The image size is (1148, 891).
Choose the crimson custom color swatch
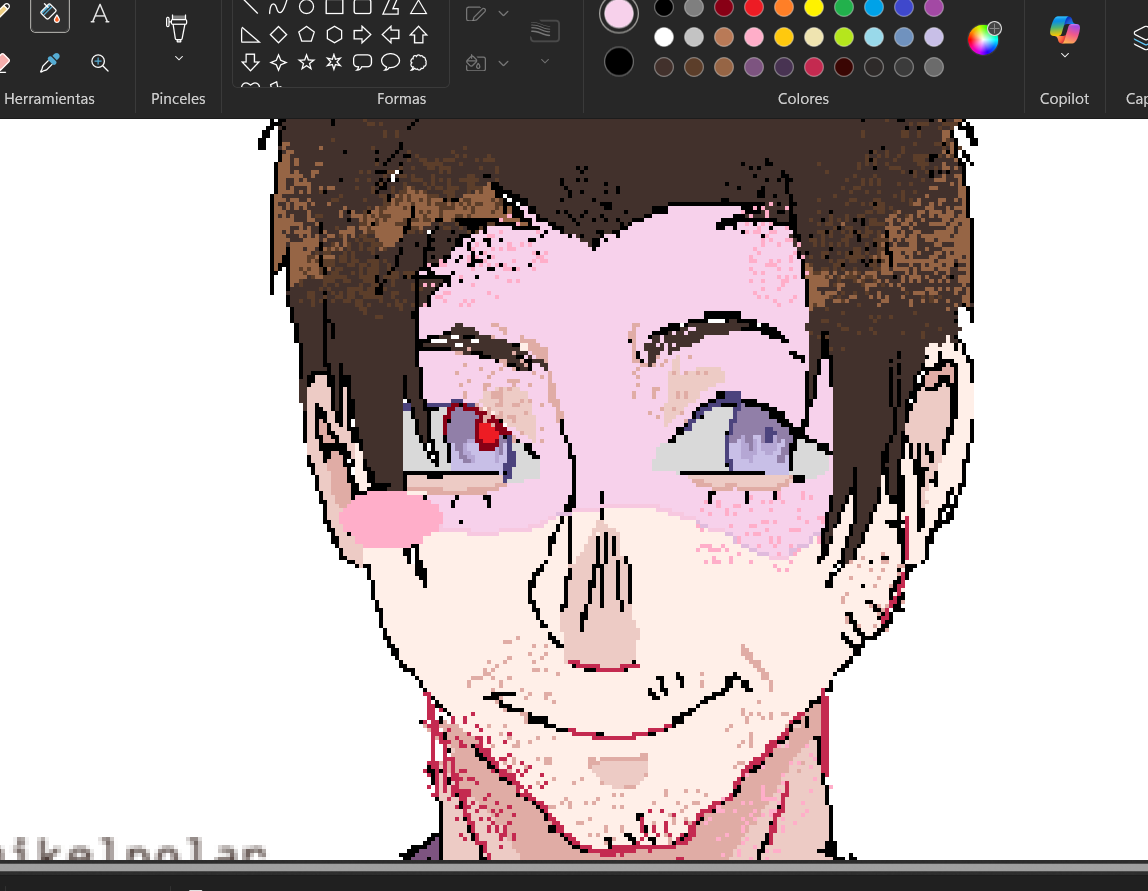[814, 67]
